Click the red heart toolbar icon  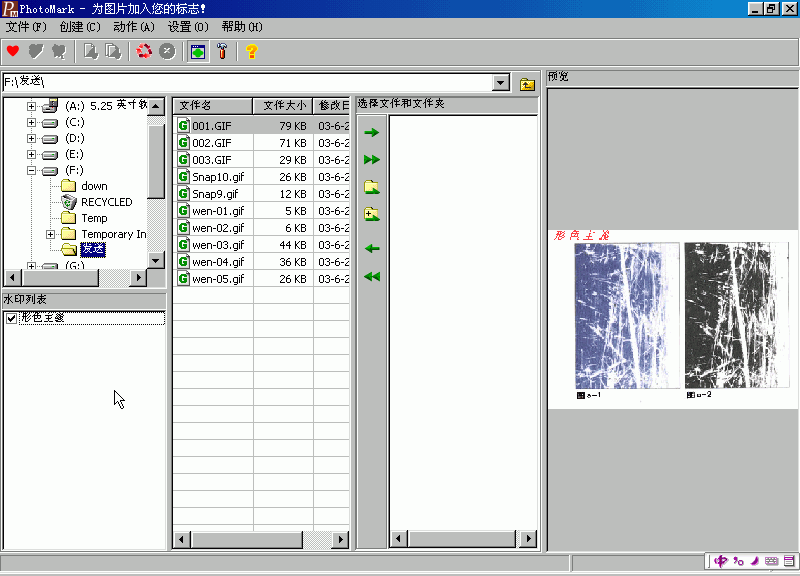(x=13, y=51)
